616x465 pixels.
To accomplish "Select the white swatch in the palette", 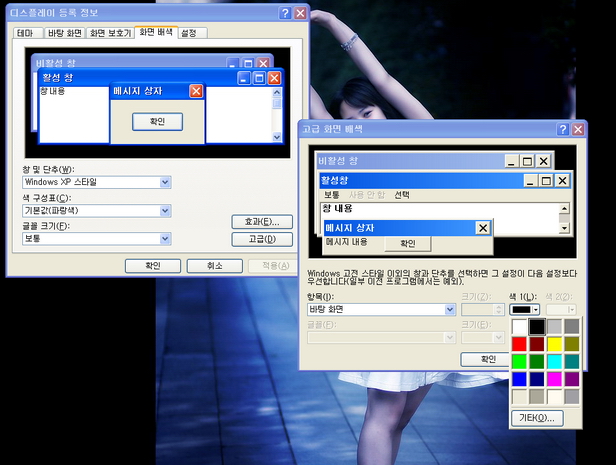I will point(519,327).
